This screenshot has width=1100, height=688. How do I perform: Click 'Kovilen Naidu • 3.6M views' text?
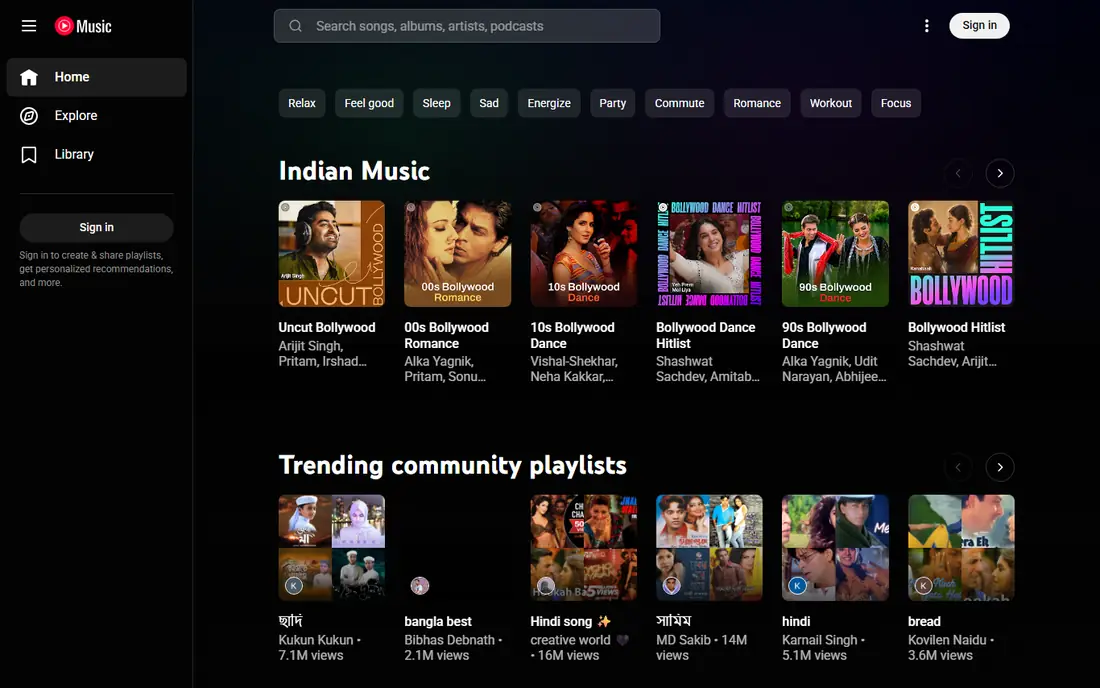click(x=951, y=647)
